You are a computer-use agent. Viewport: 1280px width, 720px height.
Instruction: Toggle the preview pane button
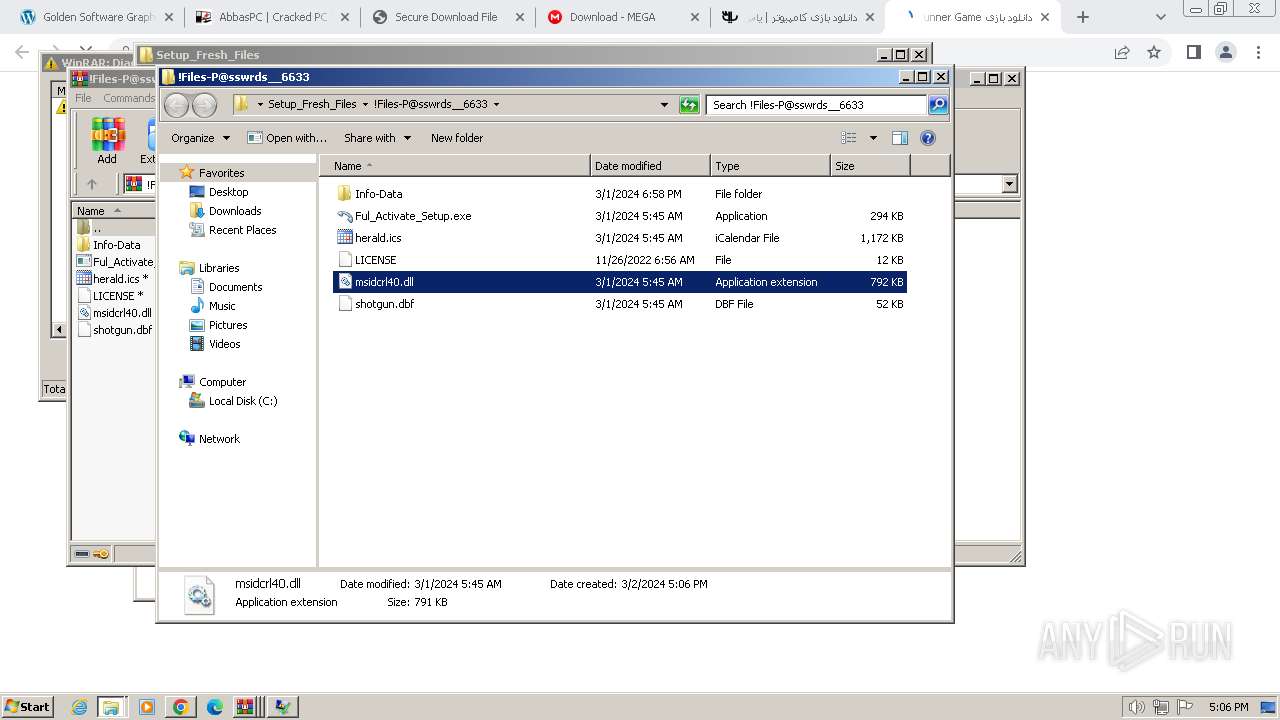tap(899, 138)
